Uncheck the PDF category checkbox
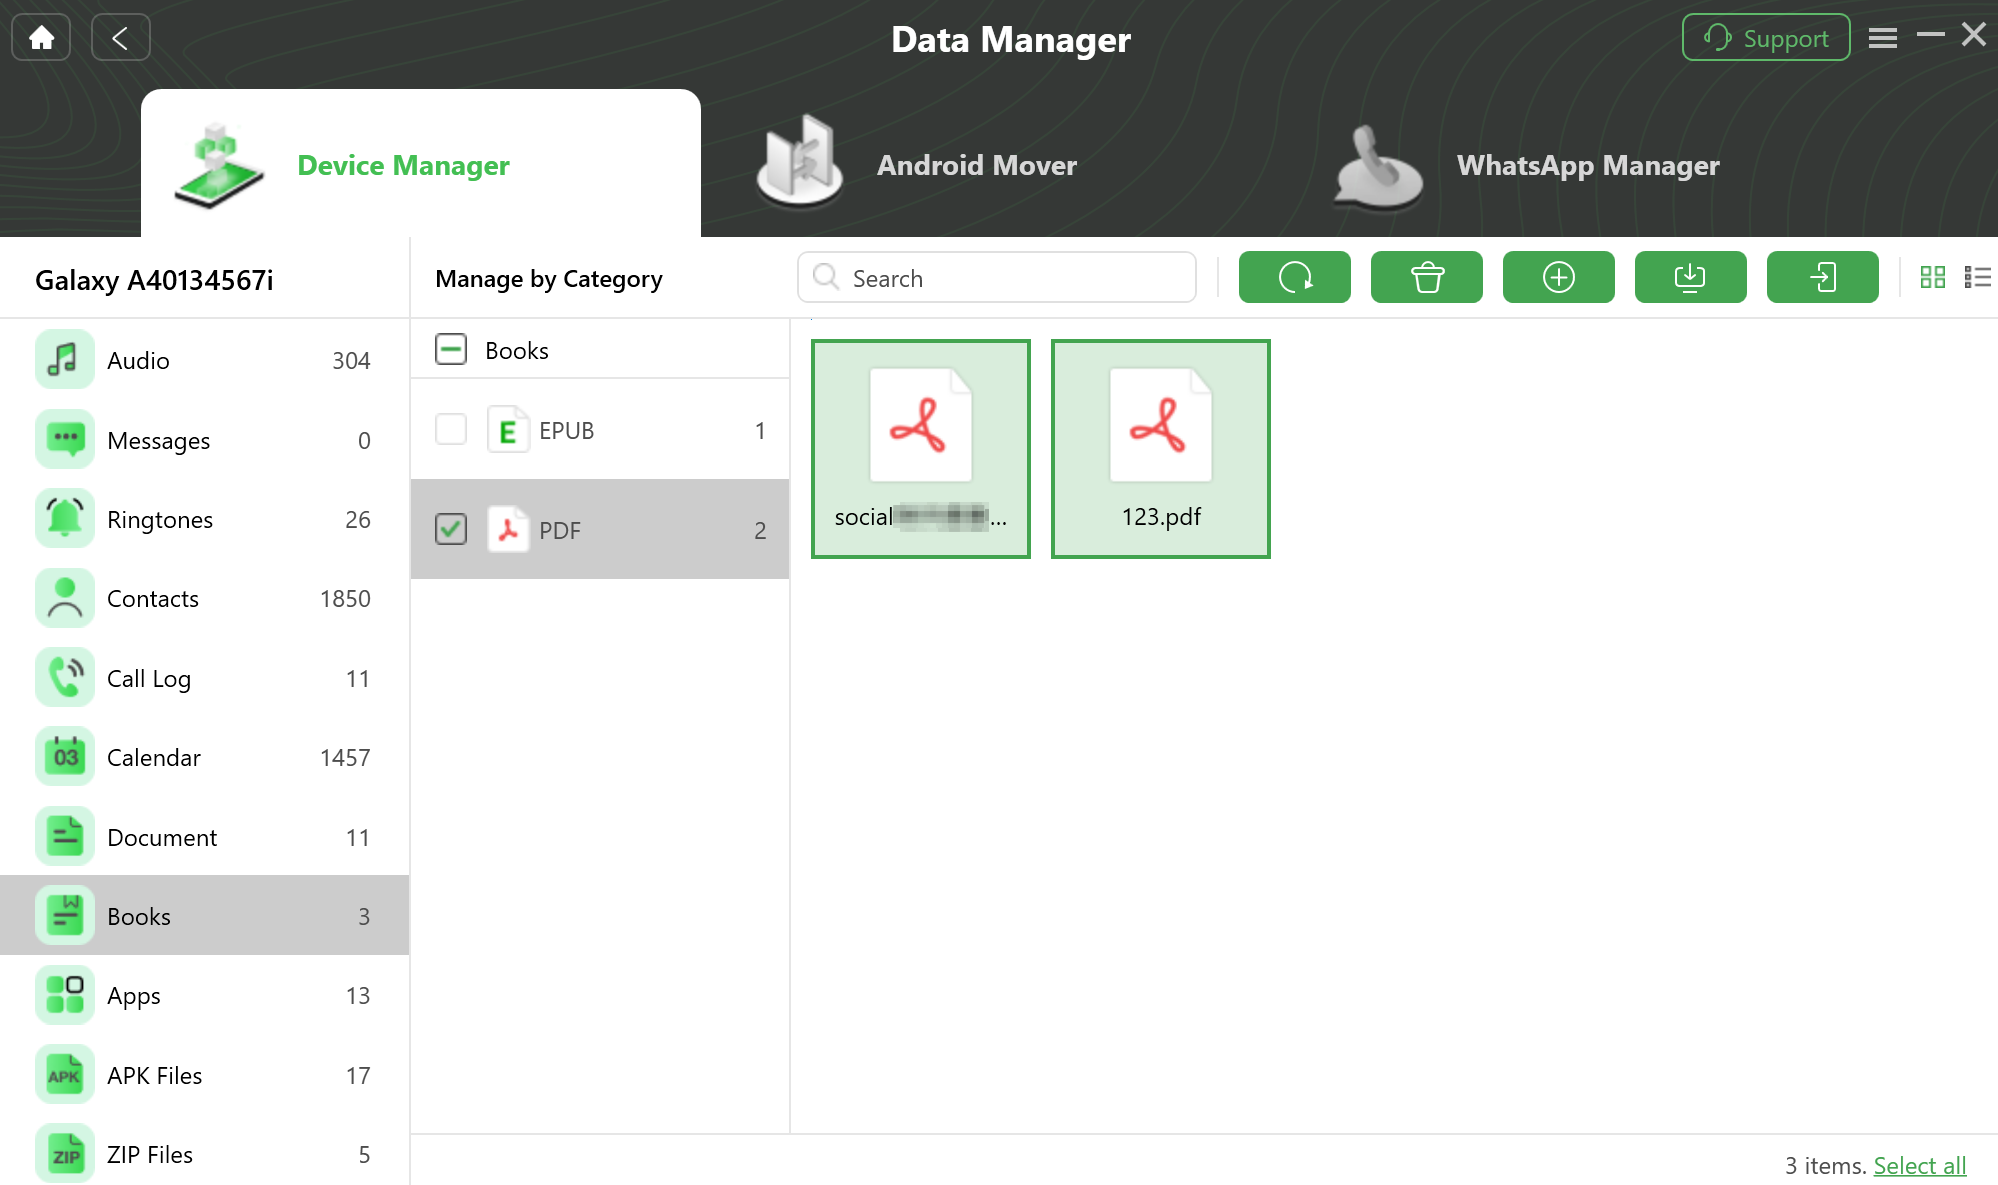The height and width of the screenshot is (1185, 1998). pyautogui.click(x=451, y=529)
